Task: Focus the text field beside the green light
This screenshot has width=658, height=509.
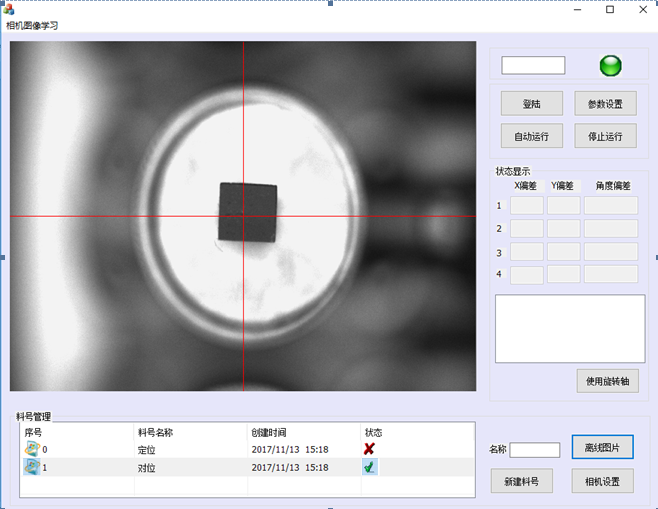Action: click(533, 66)
